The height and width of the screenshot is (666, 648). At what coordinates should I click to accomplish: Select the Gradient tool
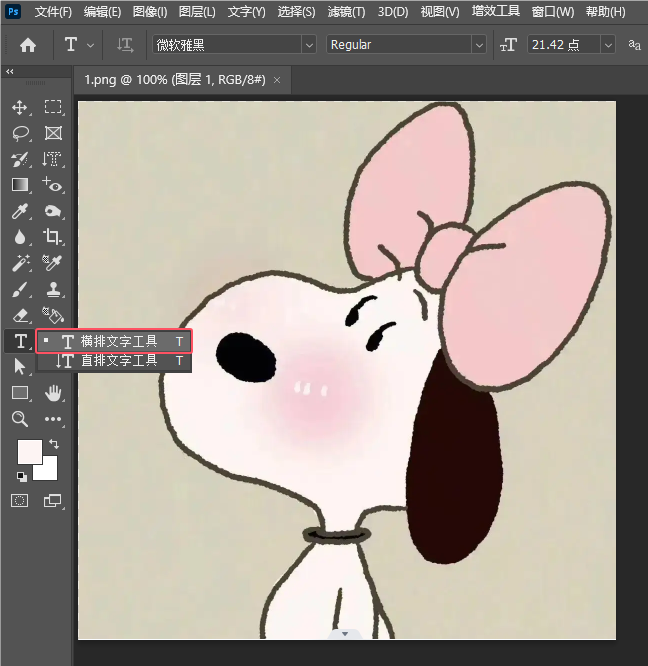point(20,185)
